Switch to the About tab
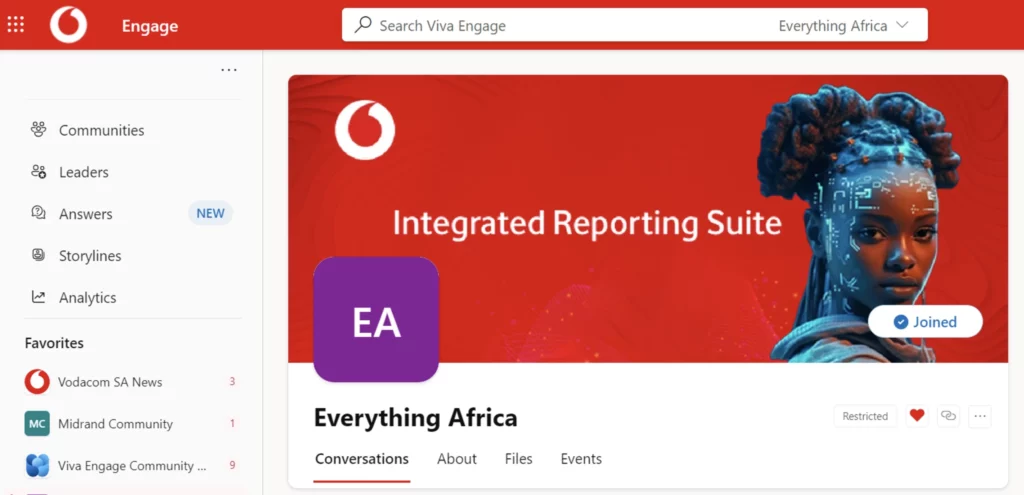 (x=457, y=459)
